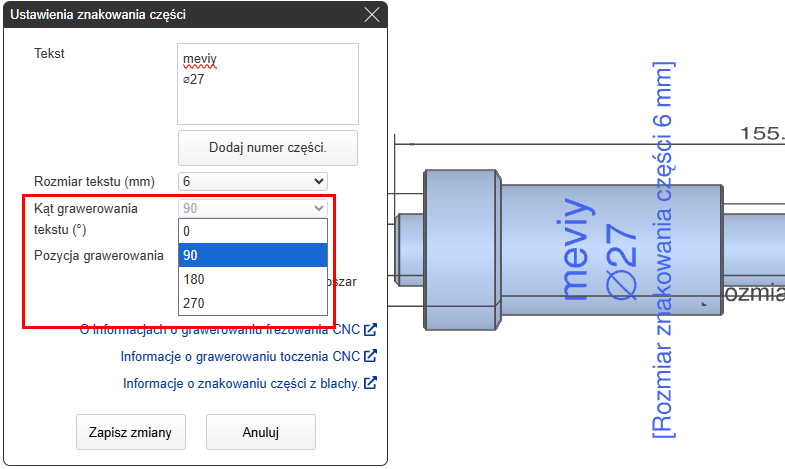This screenshot has height=469, width=785.
Task: Click external-link icon beside toczenia CNC link
Action: coord(370,355)
